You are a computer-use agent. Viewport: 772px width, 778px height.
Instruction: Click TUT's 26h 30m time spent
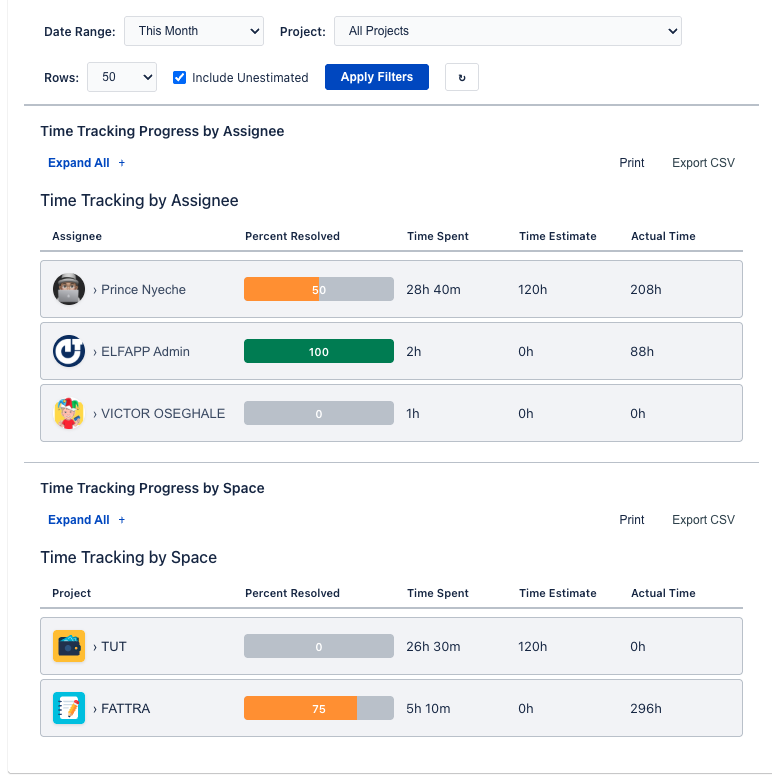pyautogui.click(x=433, y=647)
